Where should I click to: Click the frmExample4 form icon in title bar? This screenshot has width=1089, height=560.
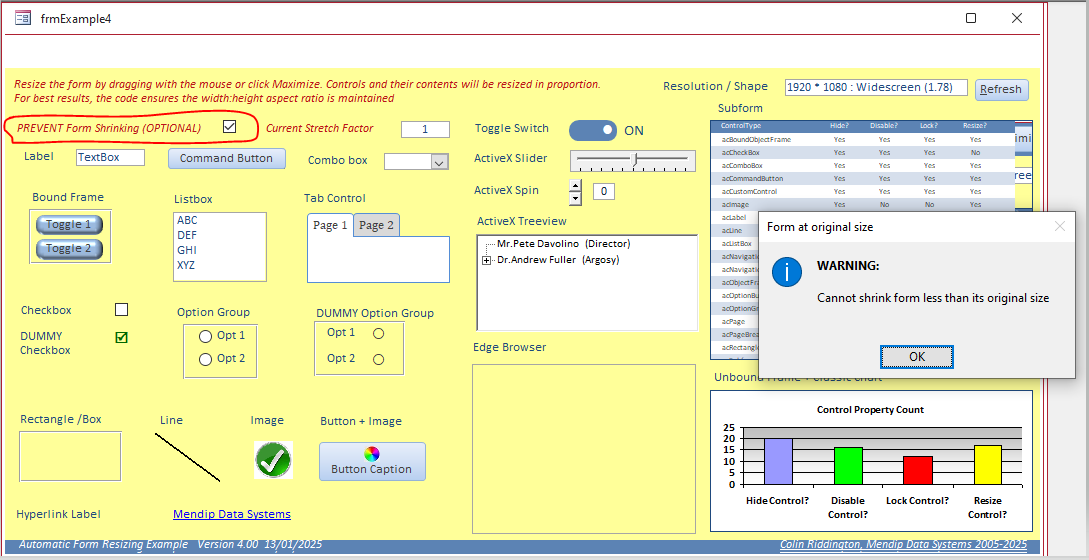click(x=23, y=19)
